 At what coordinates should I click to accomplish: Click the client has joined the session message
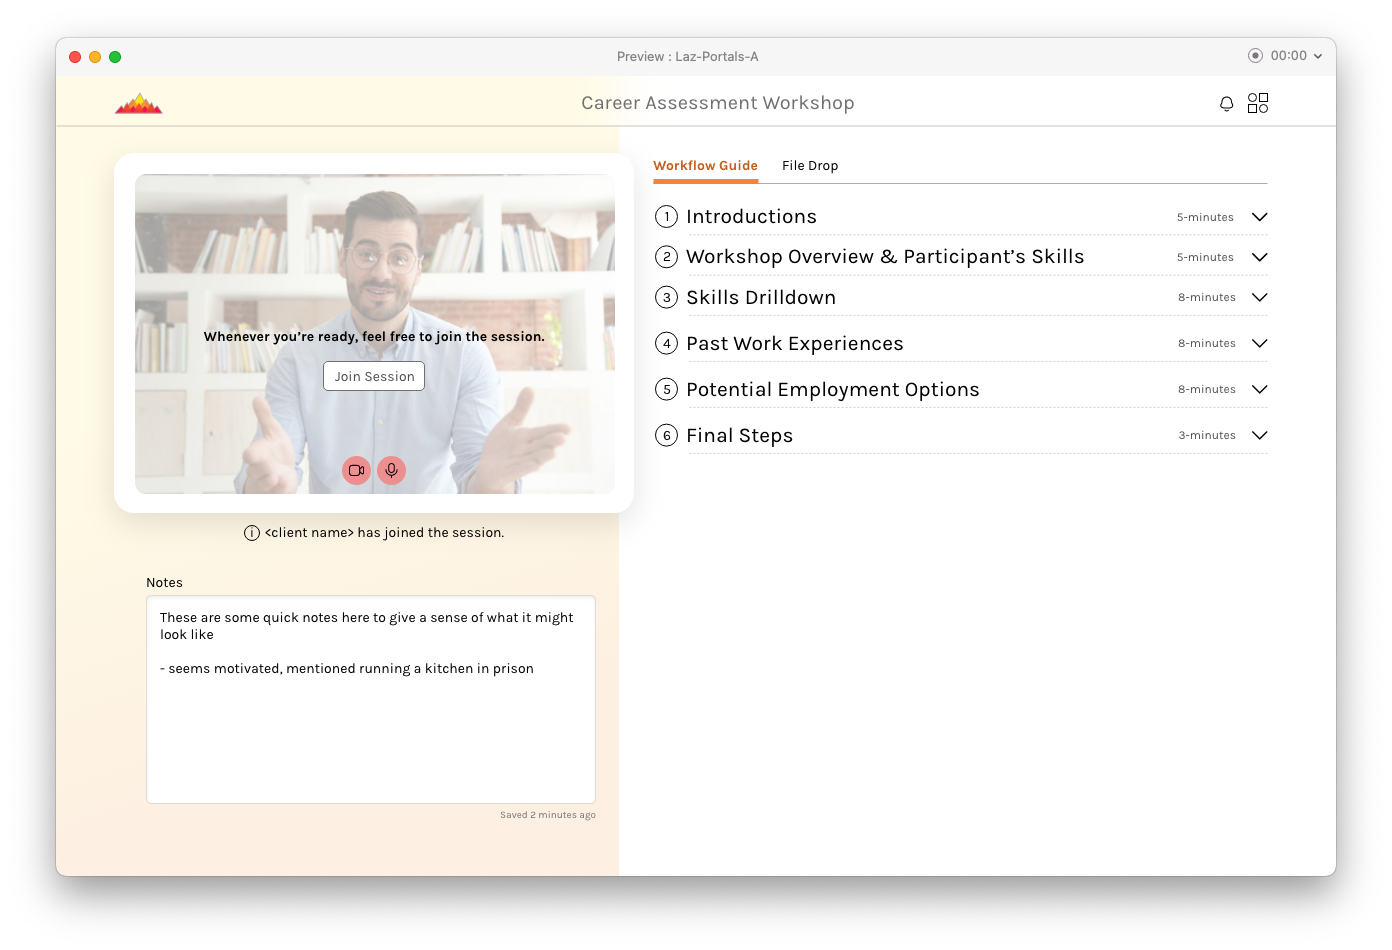[x=385, y=533]
